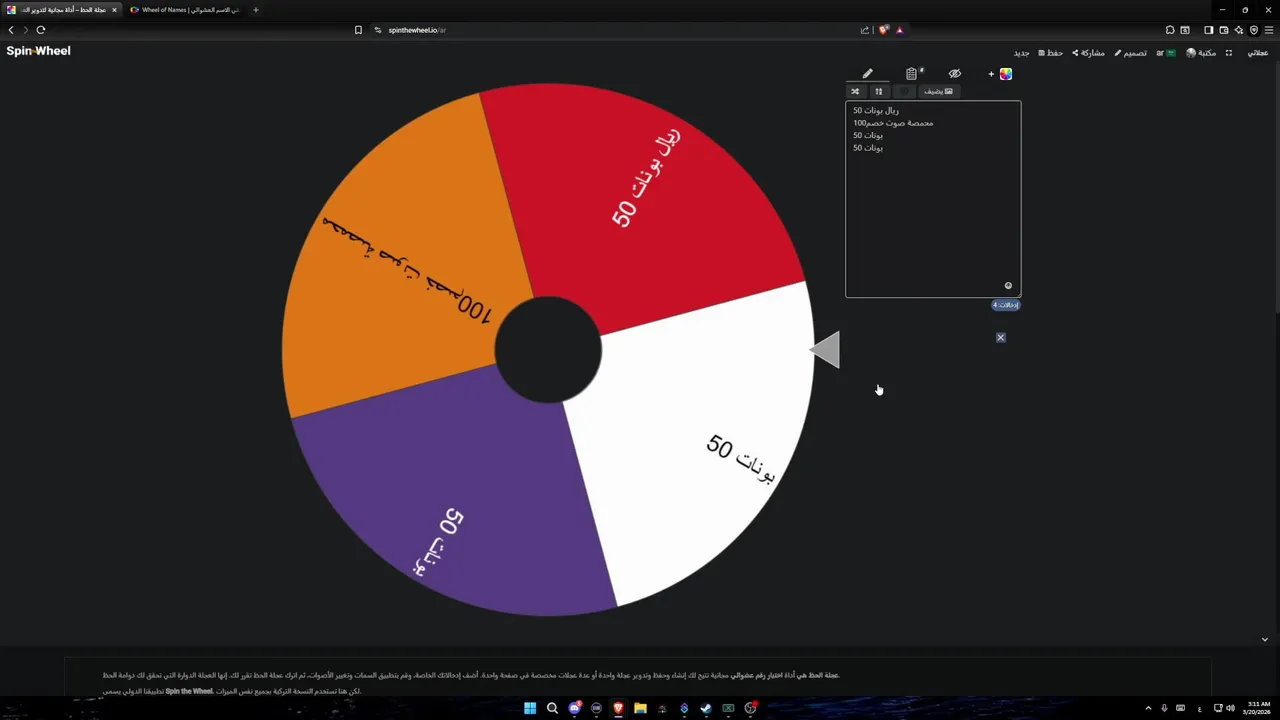
Task: Click the share page icon in address bar
Action: click(x=865, y=30)
